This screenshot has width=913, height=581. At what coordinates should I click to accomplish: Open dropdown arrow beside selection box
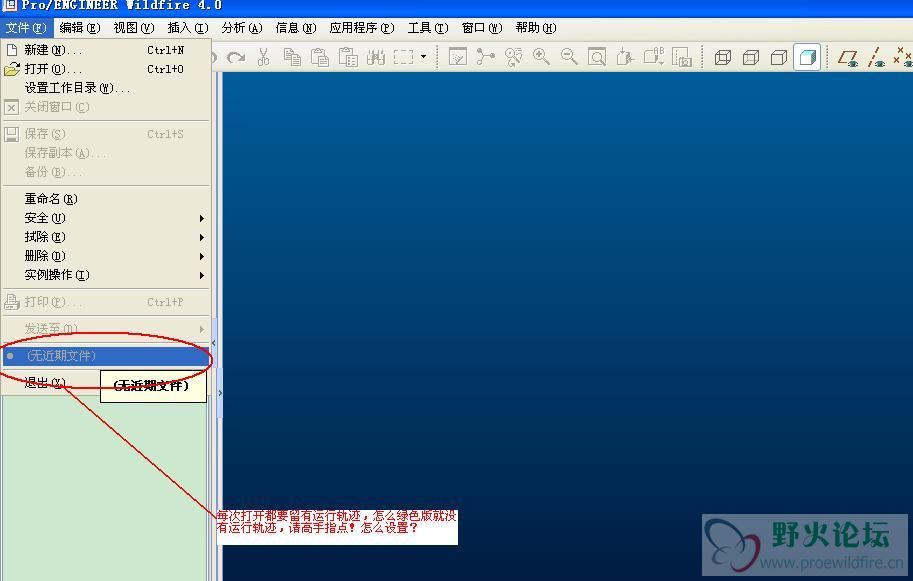(x=423, y=57)
